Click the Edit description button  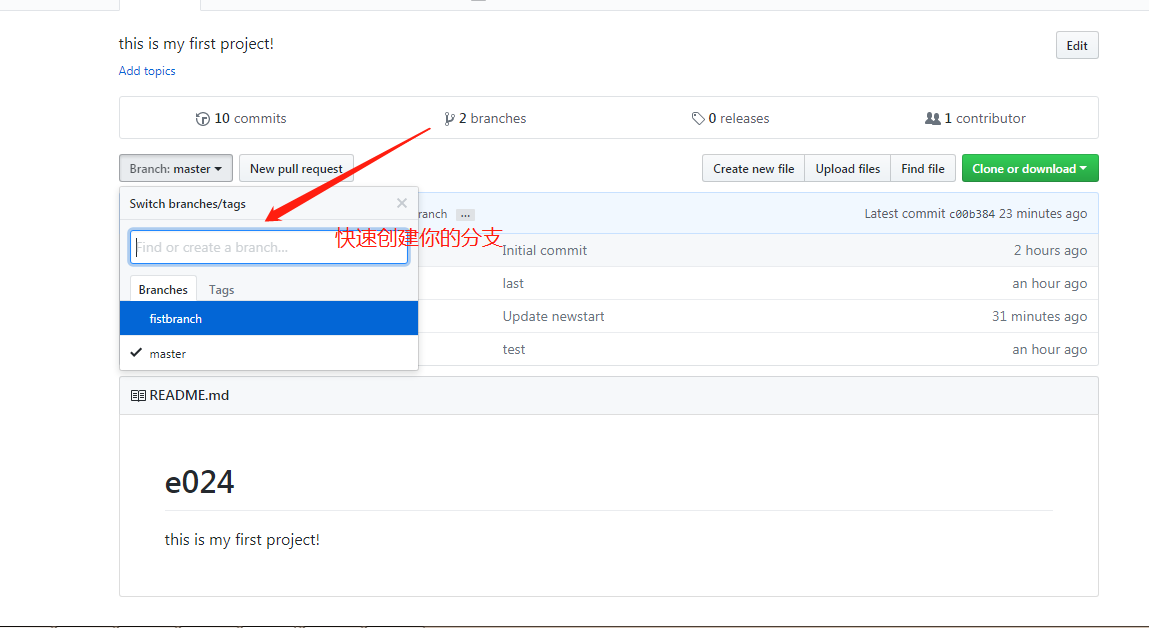[1077, 45]
